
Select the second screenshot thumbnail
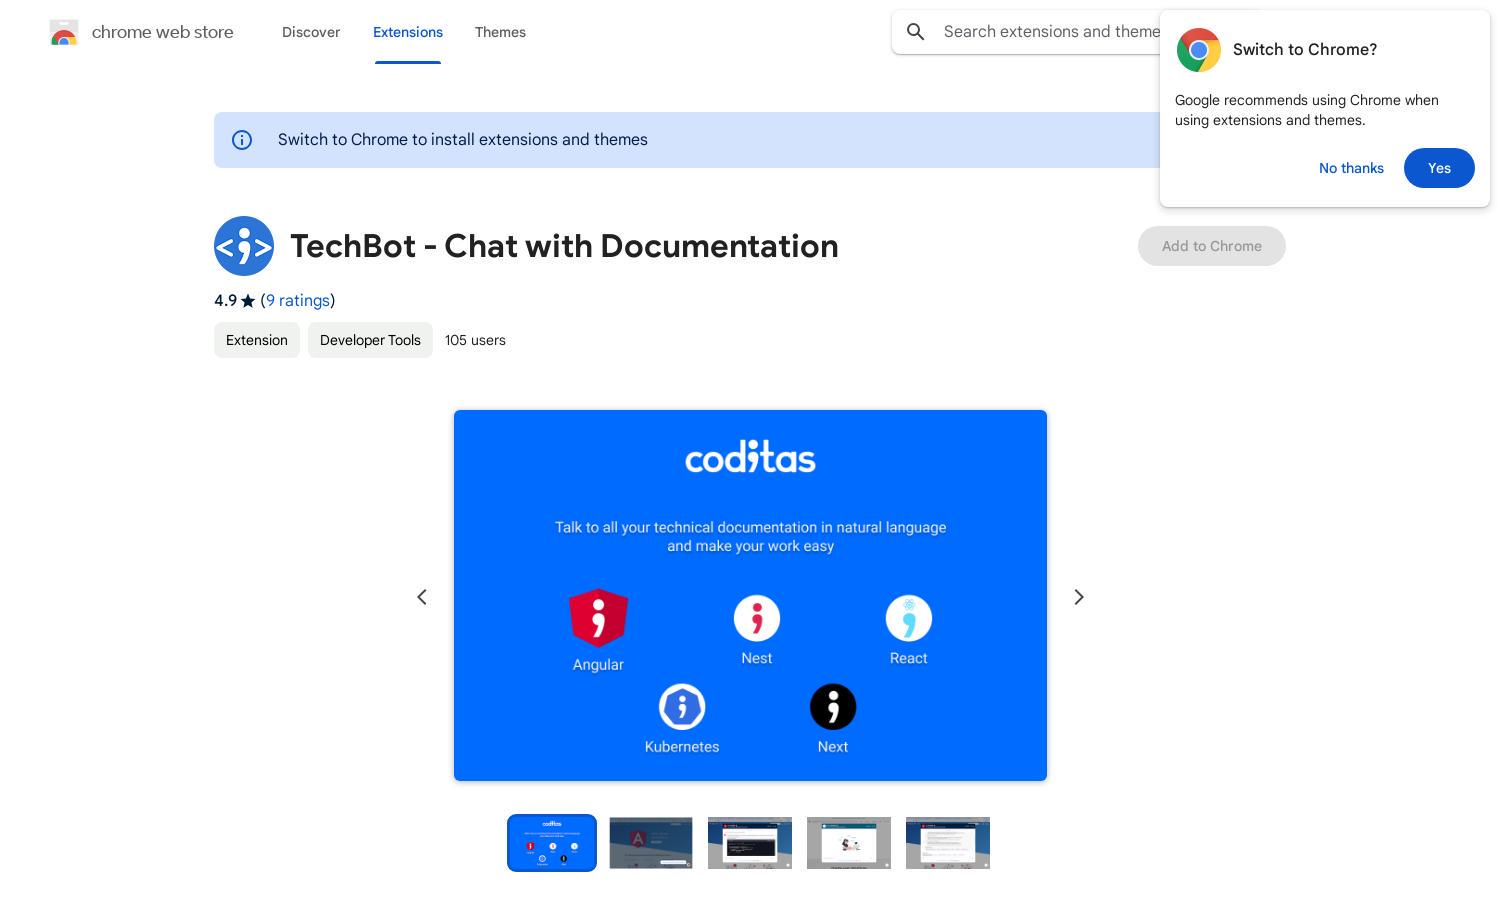tap(651, 843)
